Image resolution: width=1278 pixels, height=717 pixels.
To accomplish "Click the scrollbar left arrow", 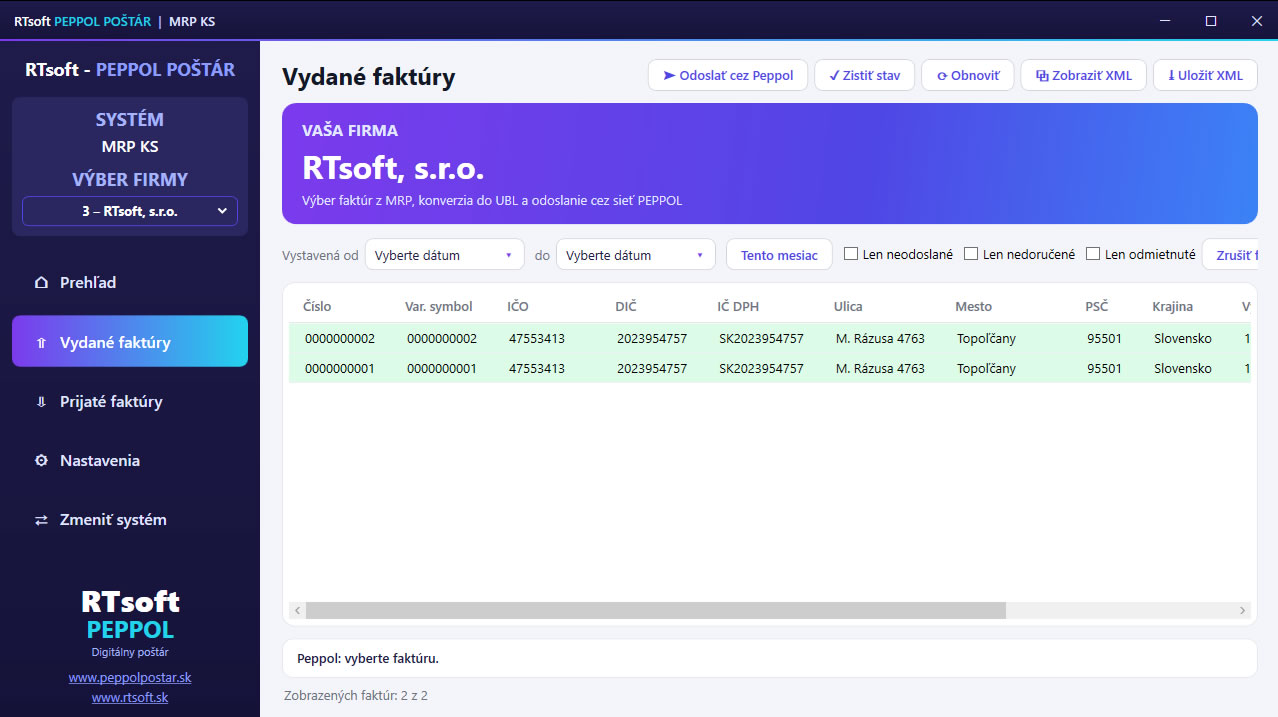I will click(x=297, y=610).
